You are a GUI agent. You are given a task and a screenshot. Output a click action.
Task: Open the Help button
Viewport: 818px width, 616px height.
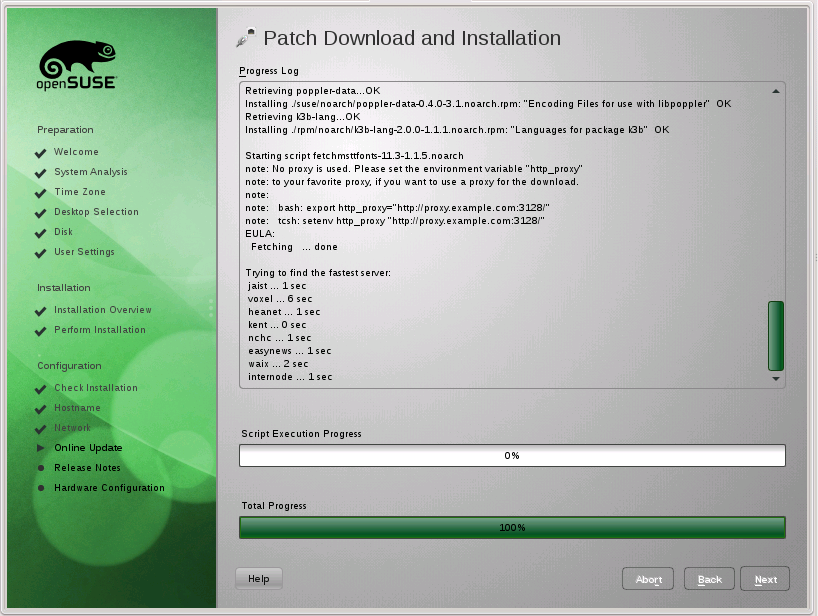259,578
